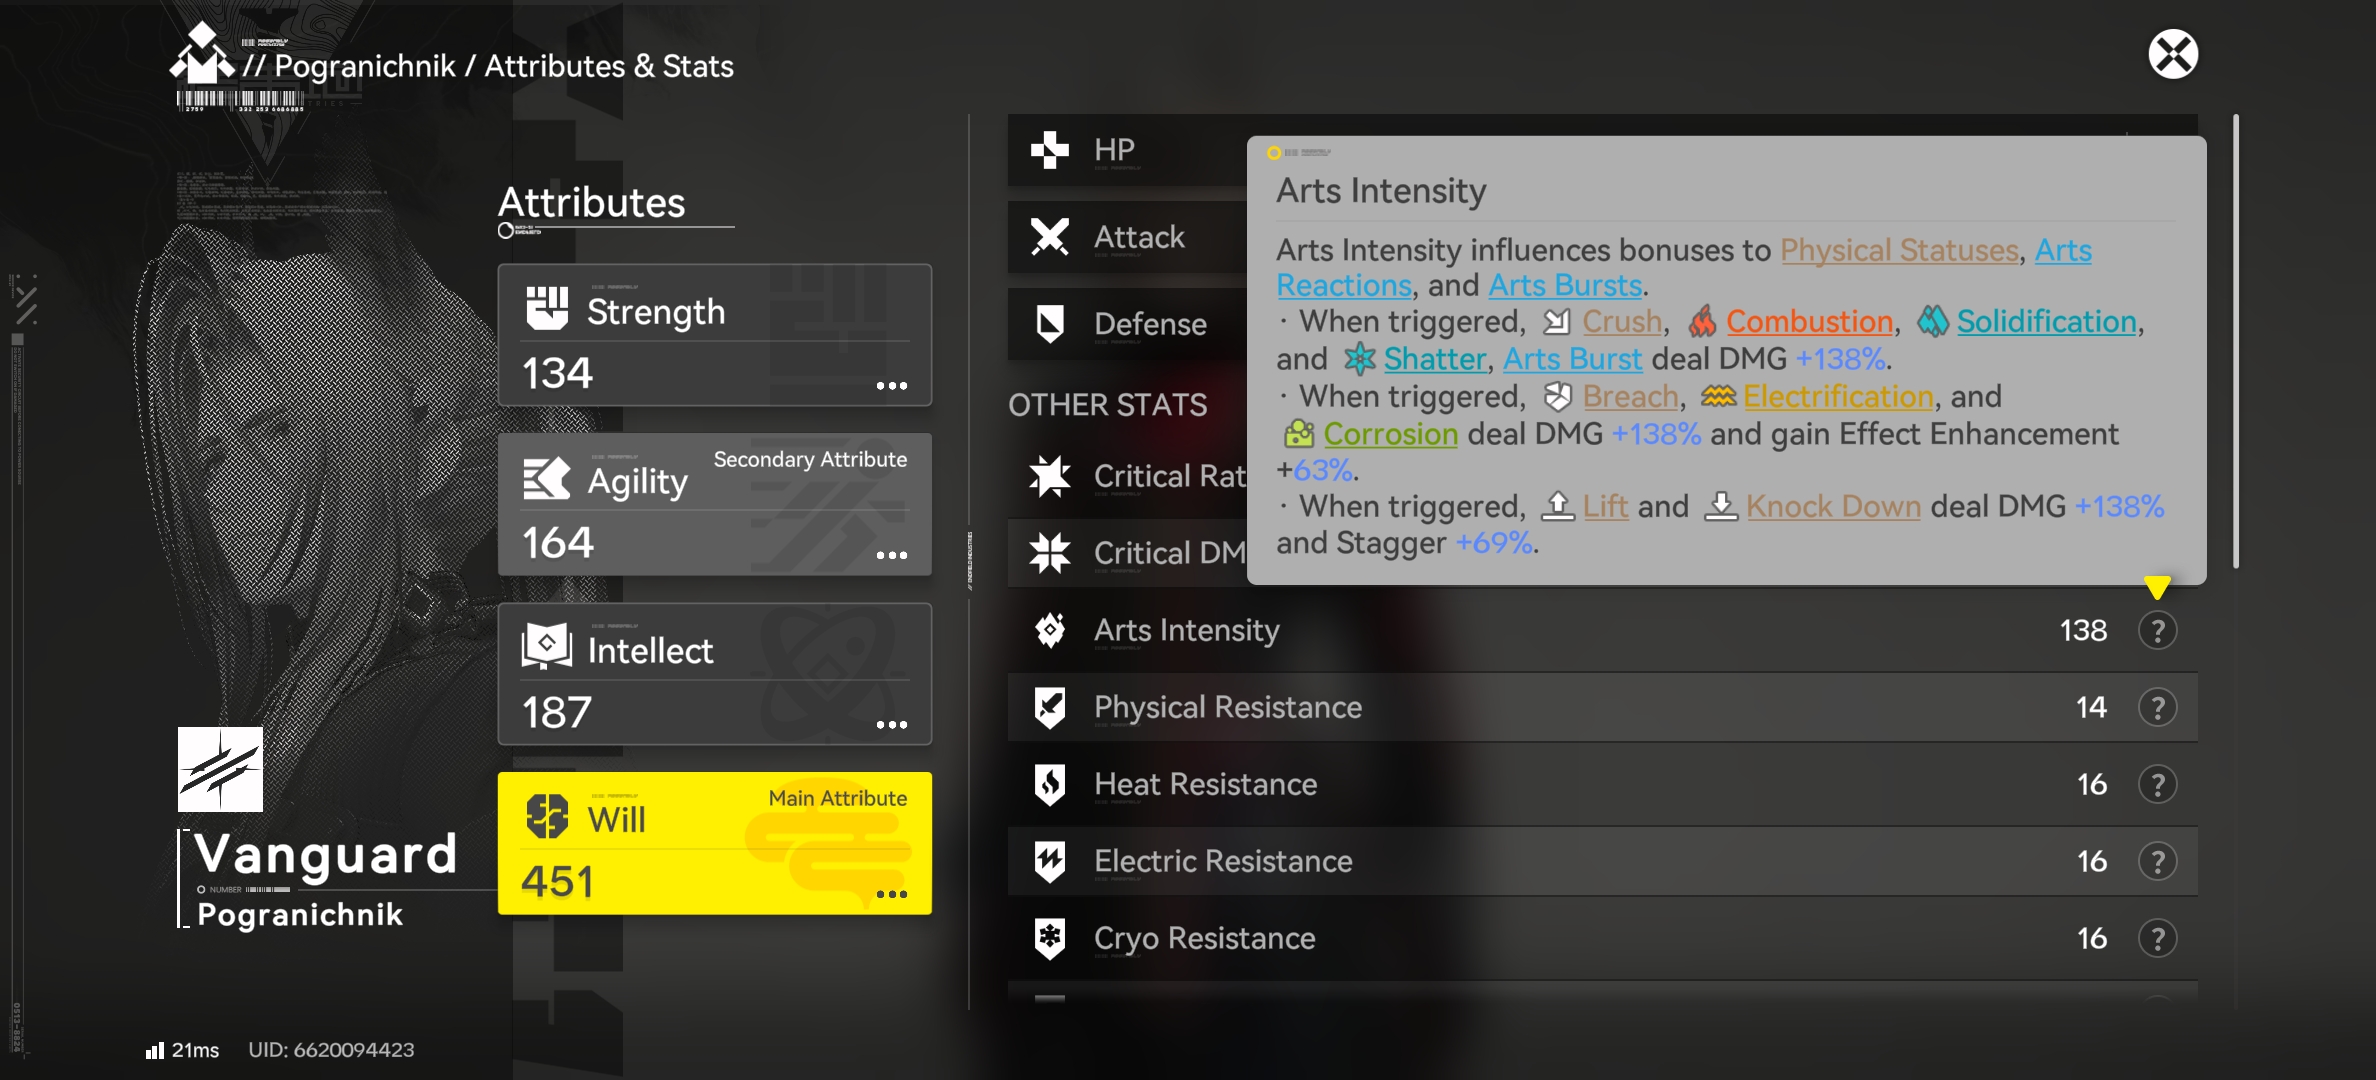This screenshot has width=2376, height=1080.
Task: Click the Will attribute brain icon
Action: pos(547,817)
